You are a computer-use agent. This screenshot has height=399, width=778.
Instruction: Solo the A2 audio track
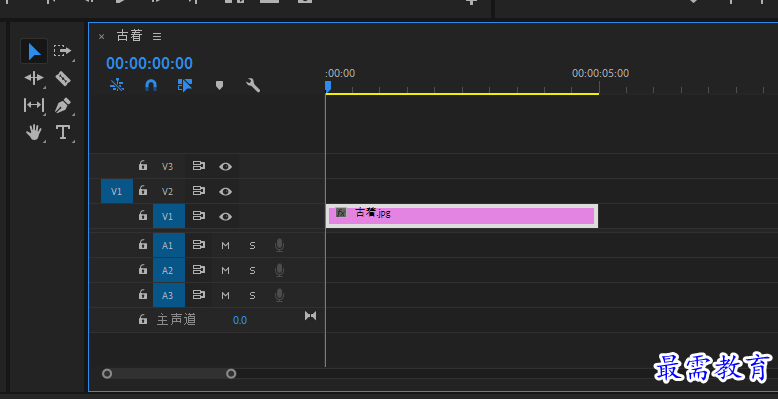252,270
